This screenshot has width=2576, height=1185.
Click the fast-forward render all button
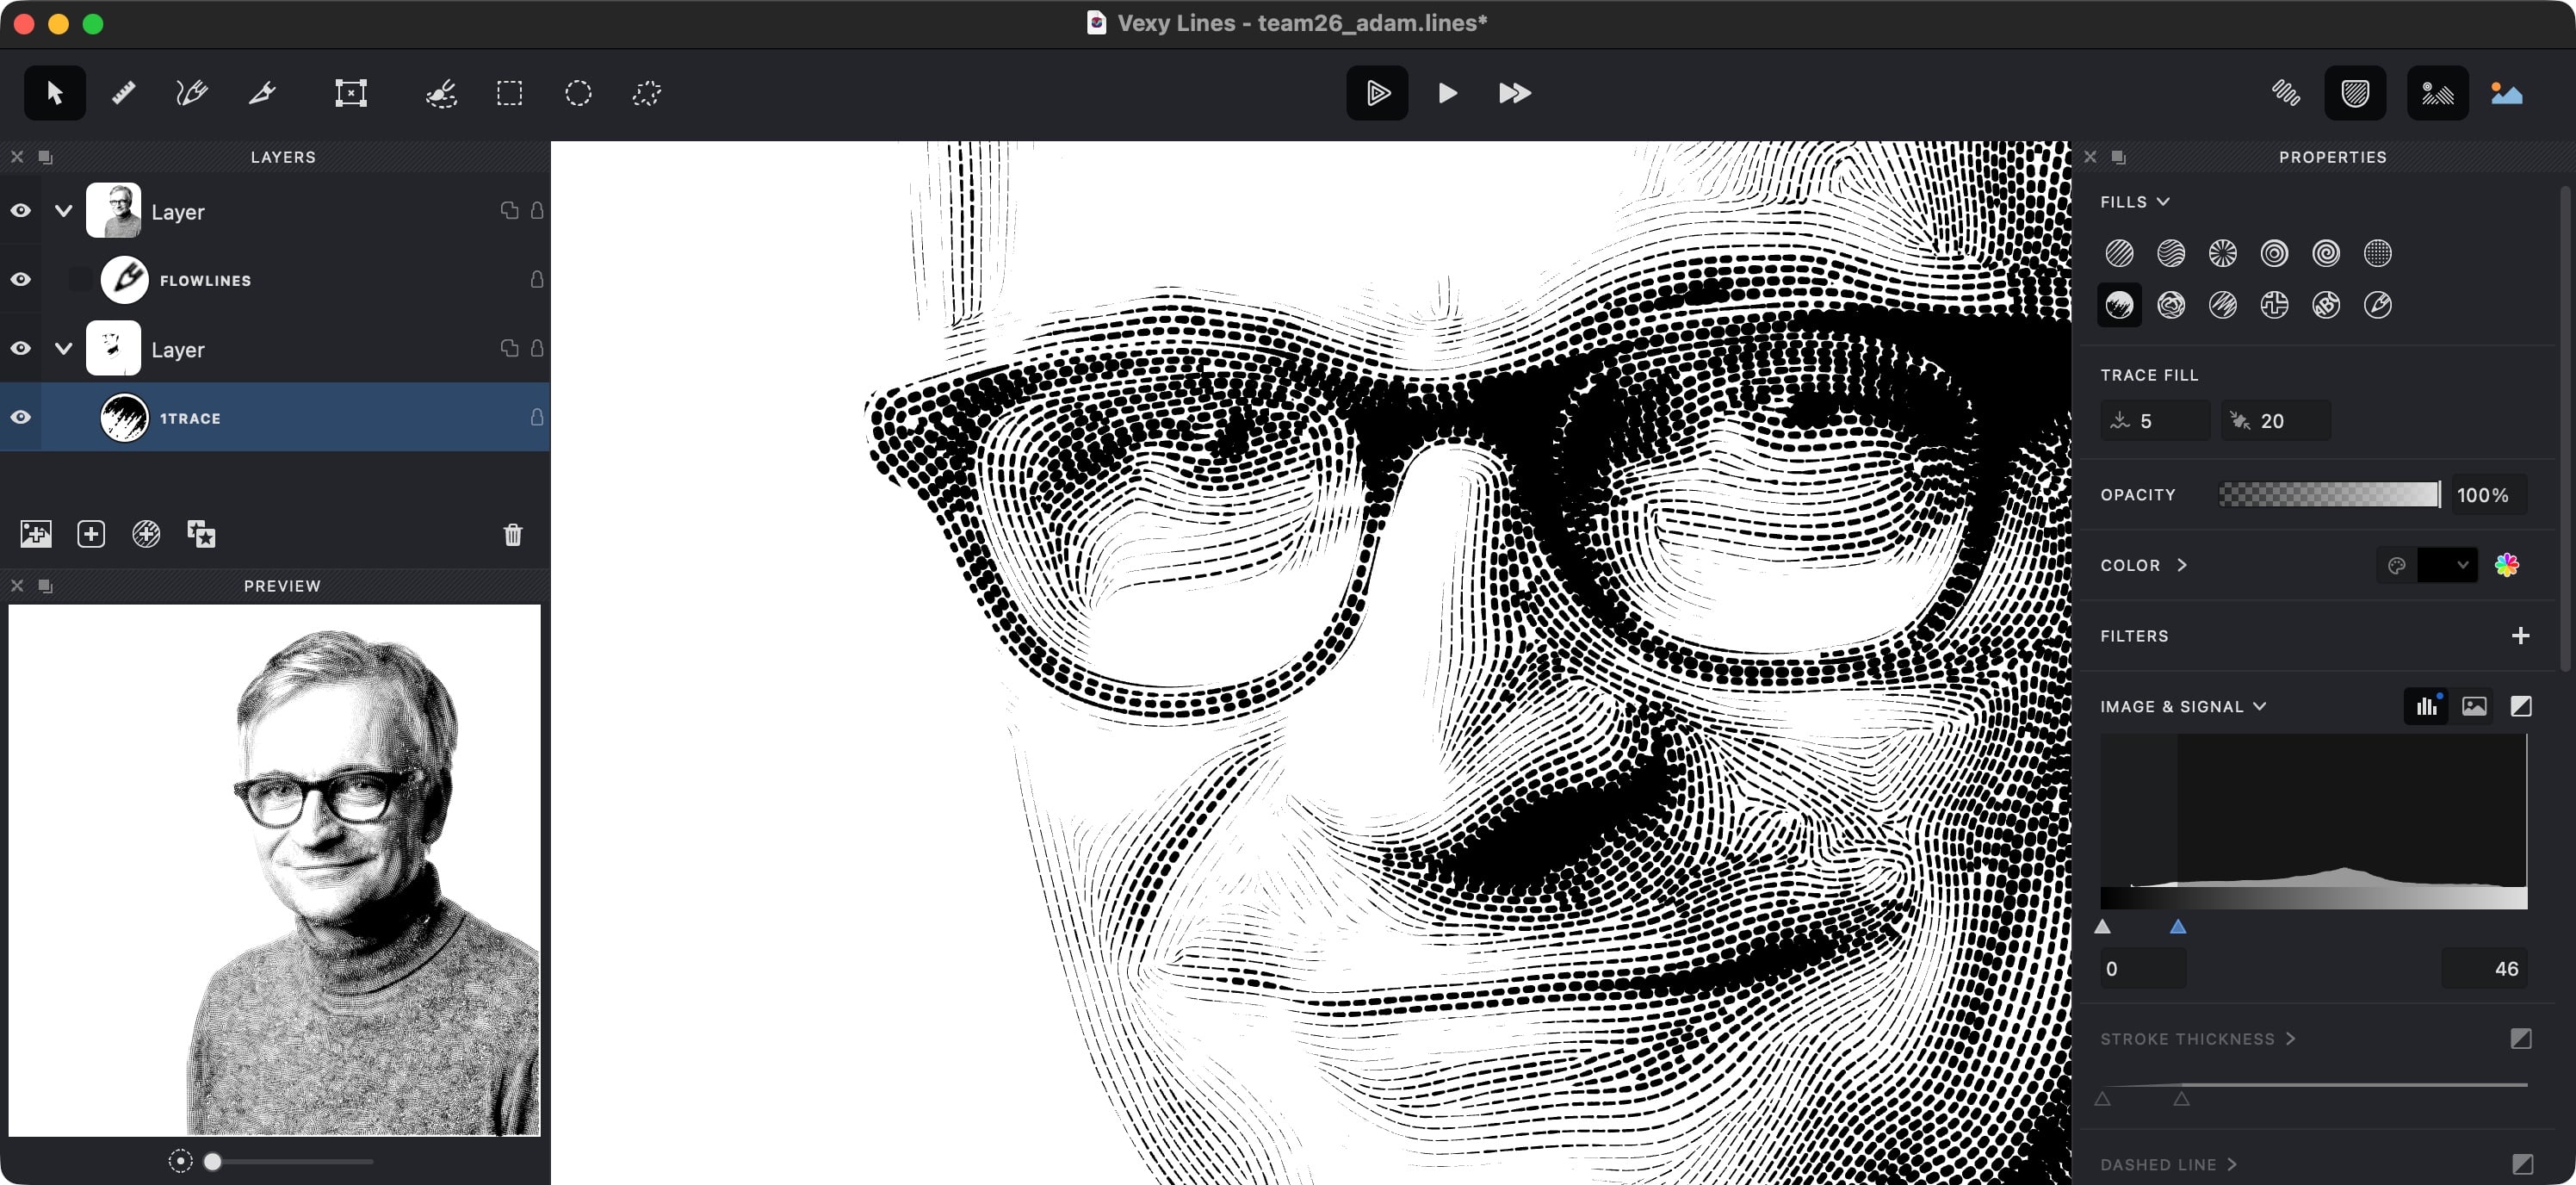(x=1515, y=93)
